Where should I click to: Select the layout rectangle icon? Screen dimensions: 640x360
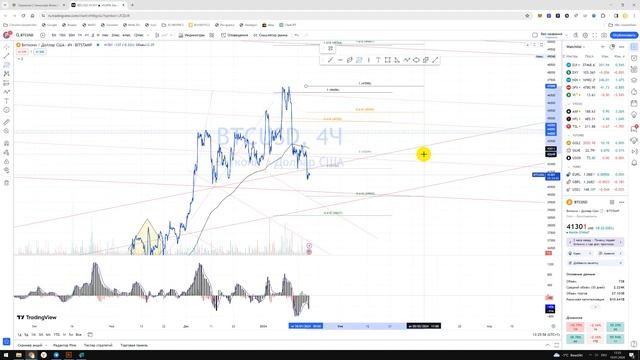(x=535, y=35)
